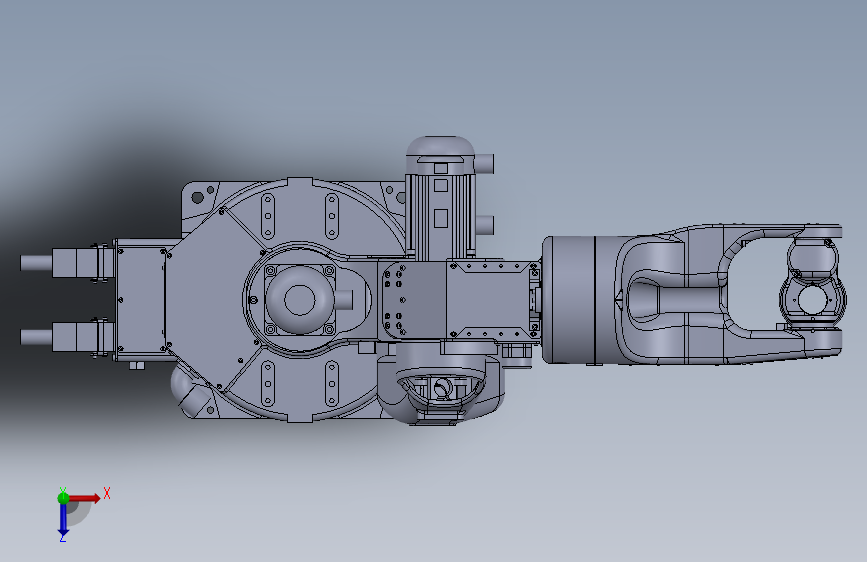This screenshot has height=562, width=867.
Task: Click the green Y axis origin ball
Action: coord(63,498)
